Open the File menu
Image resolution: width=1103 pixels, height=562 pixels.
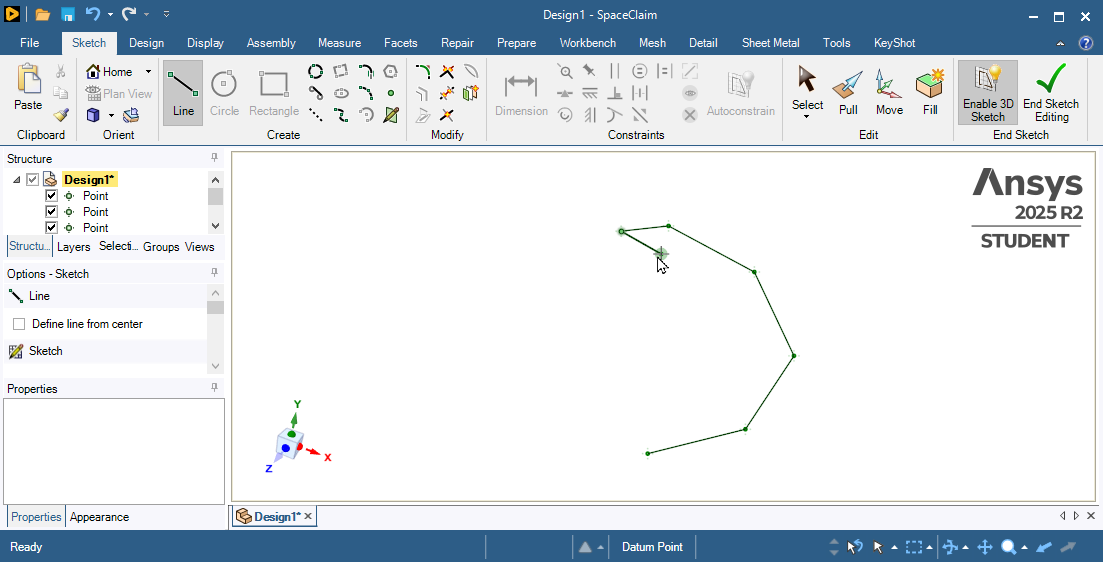pos(30,43)
